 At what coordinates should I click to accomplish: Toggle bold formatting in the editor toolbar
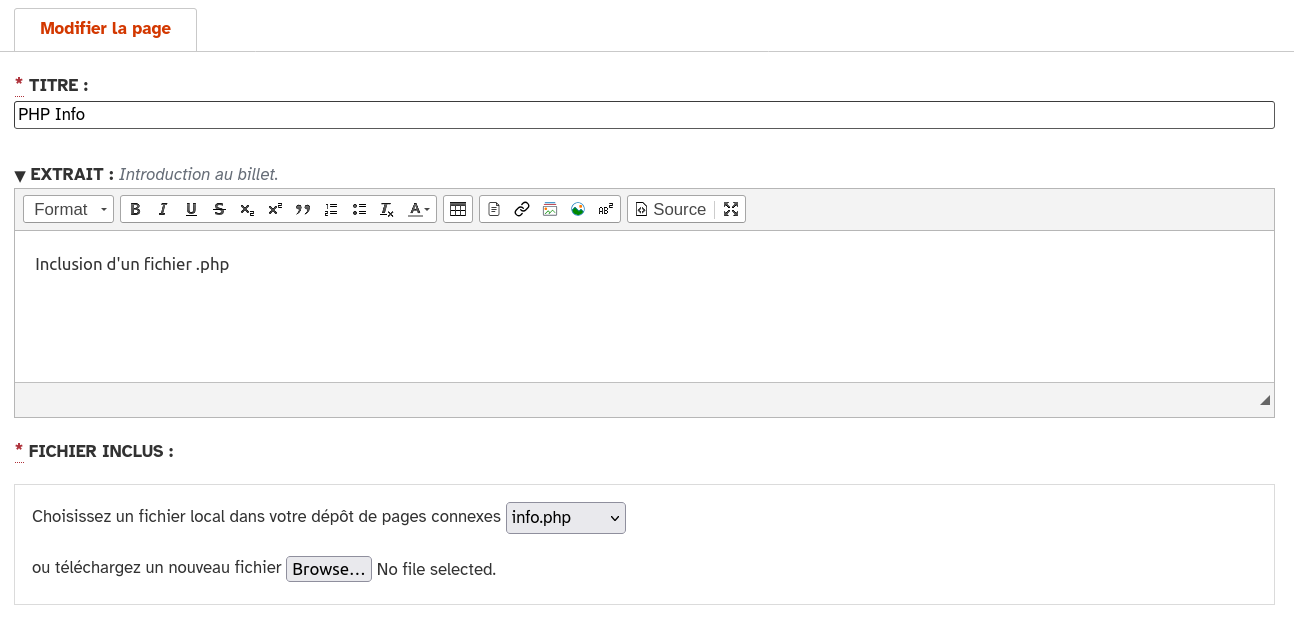coord(135,209)
